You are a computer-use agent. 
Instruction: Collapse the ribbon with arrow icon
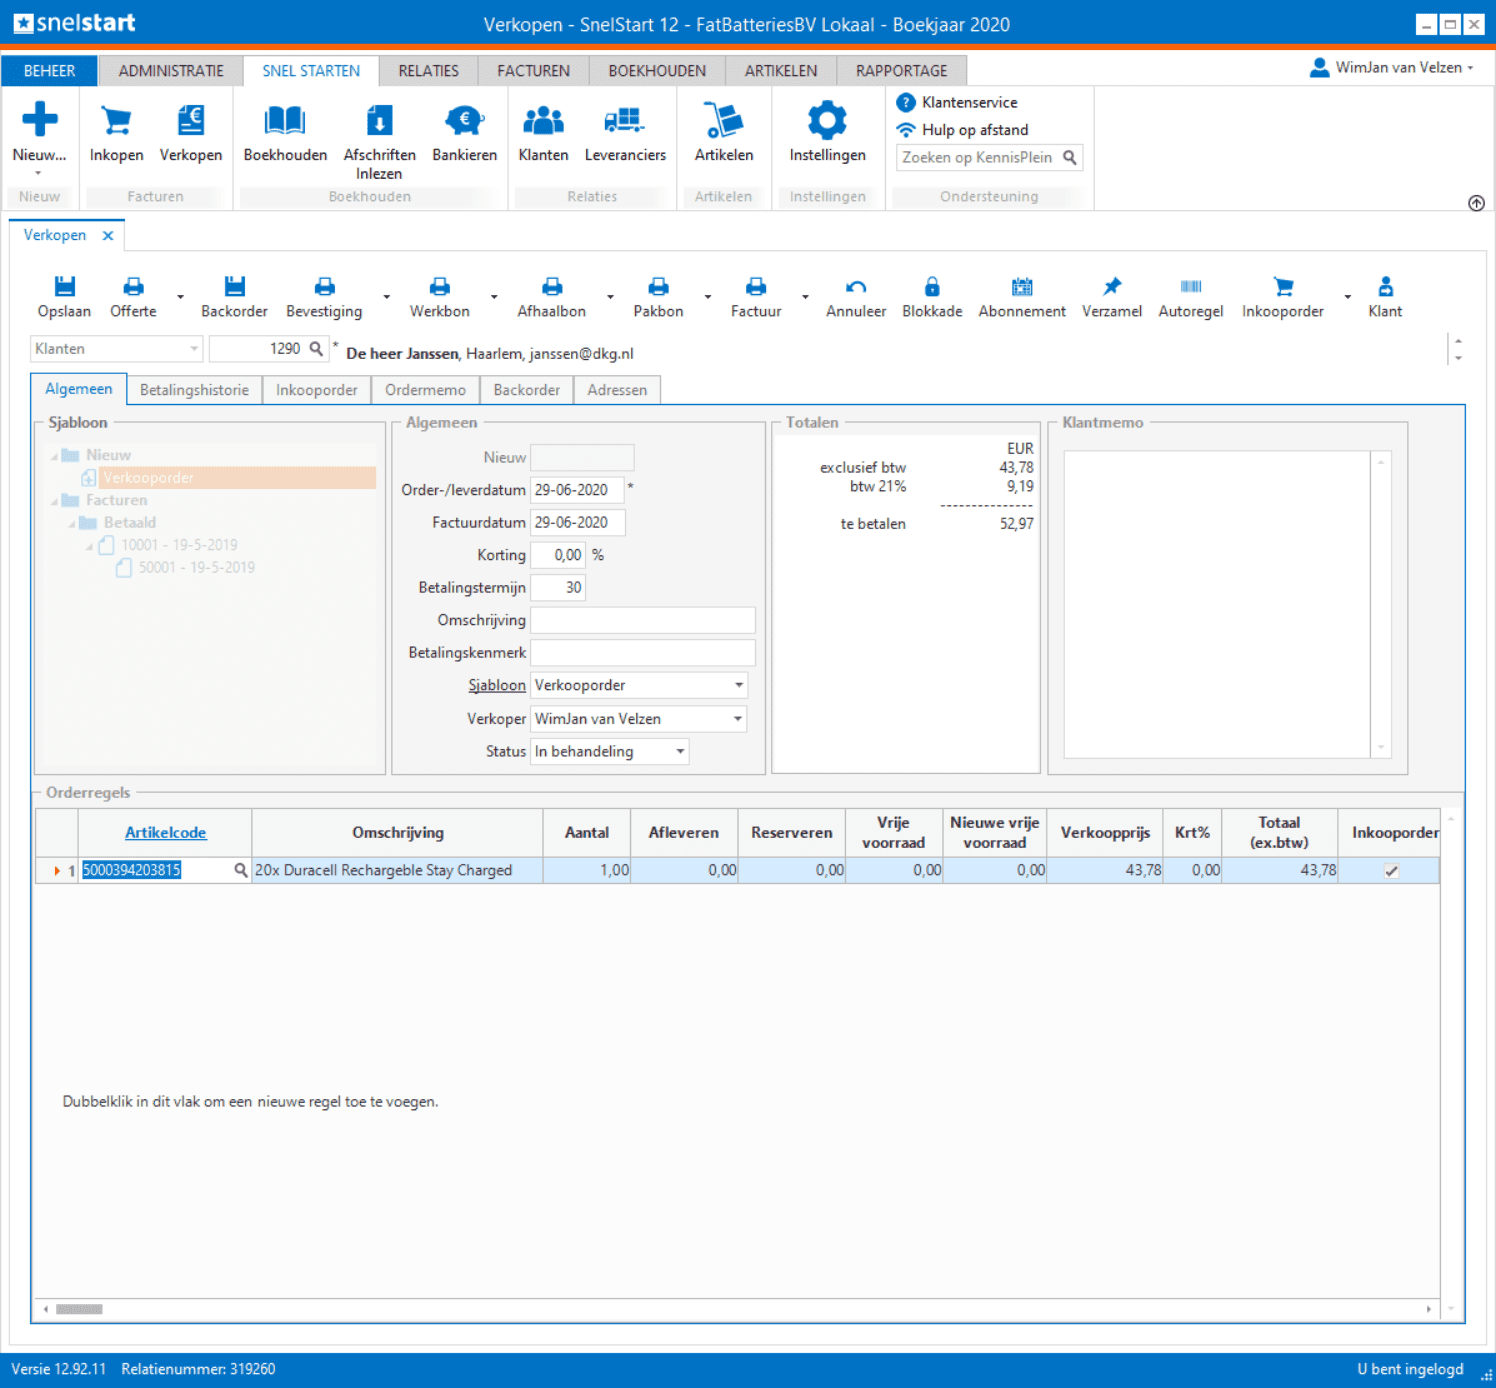coord(1476,203)
